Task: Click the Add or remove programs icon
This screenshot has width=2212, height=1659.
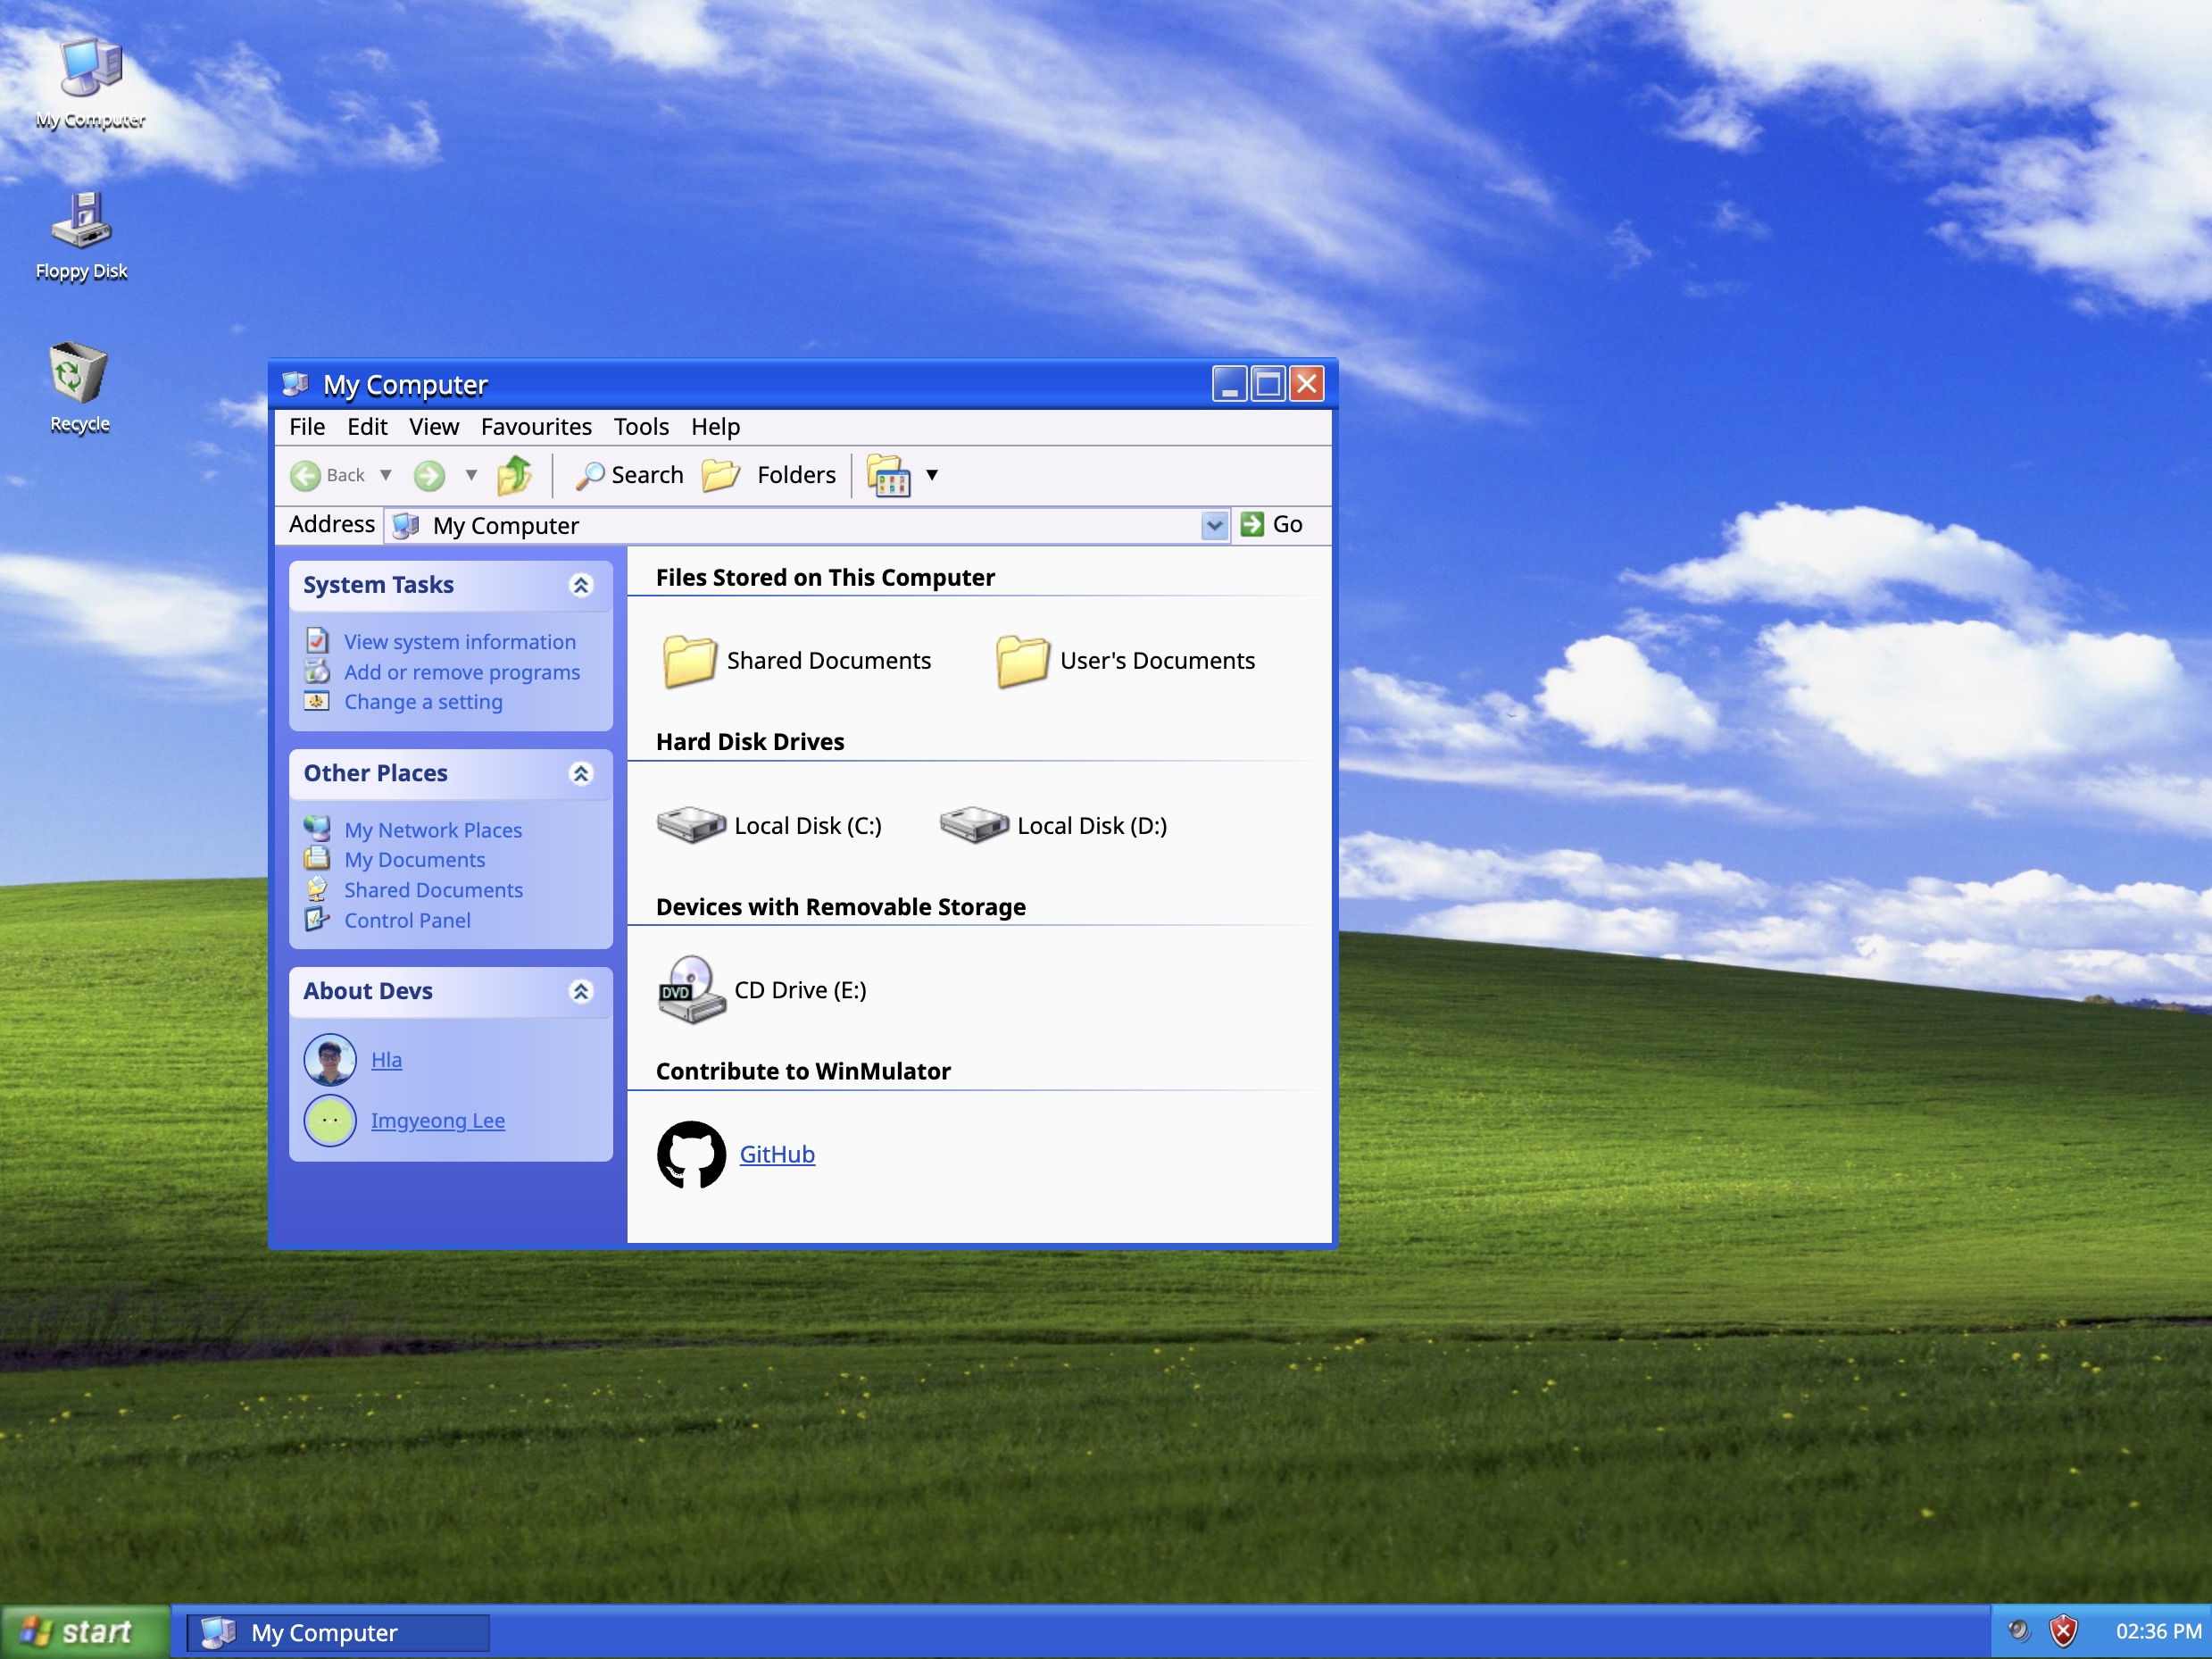Action: pos(317,671)
